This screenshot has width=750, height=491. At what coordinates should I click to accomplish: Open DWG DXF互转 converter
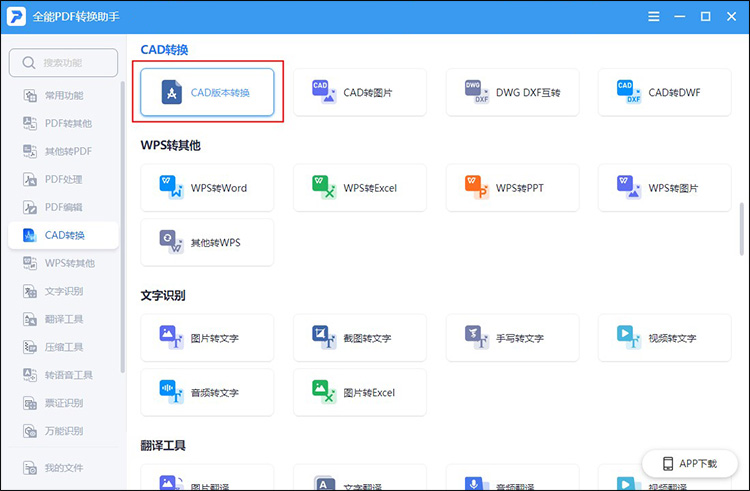512,92
